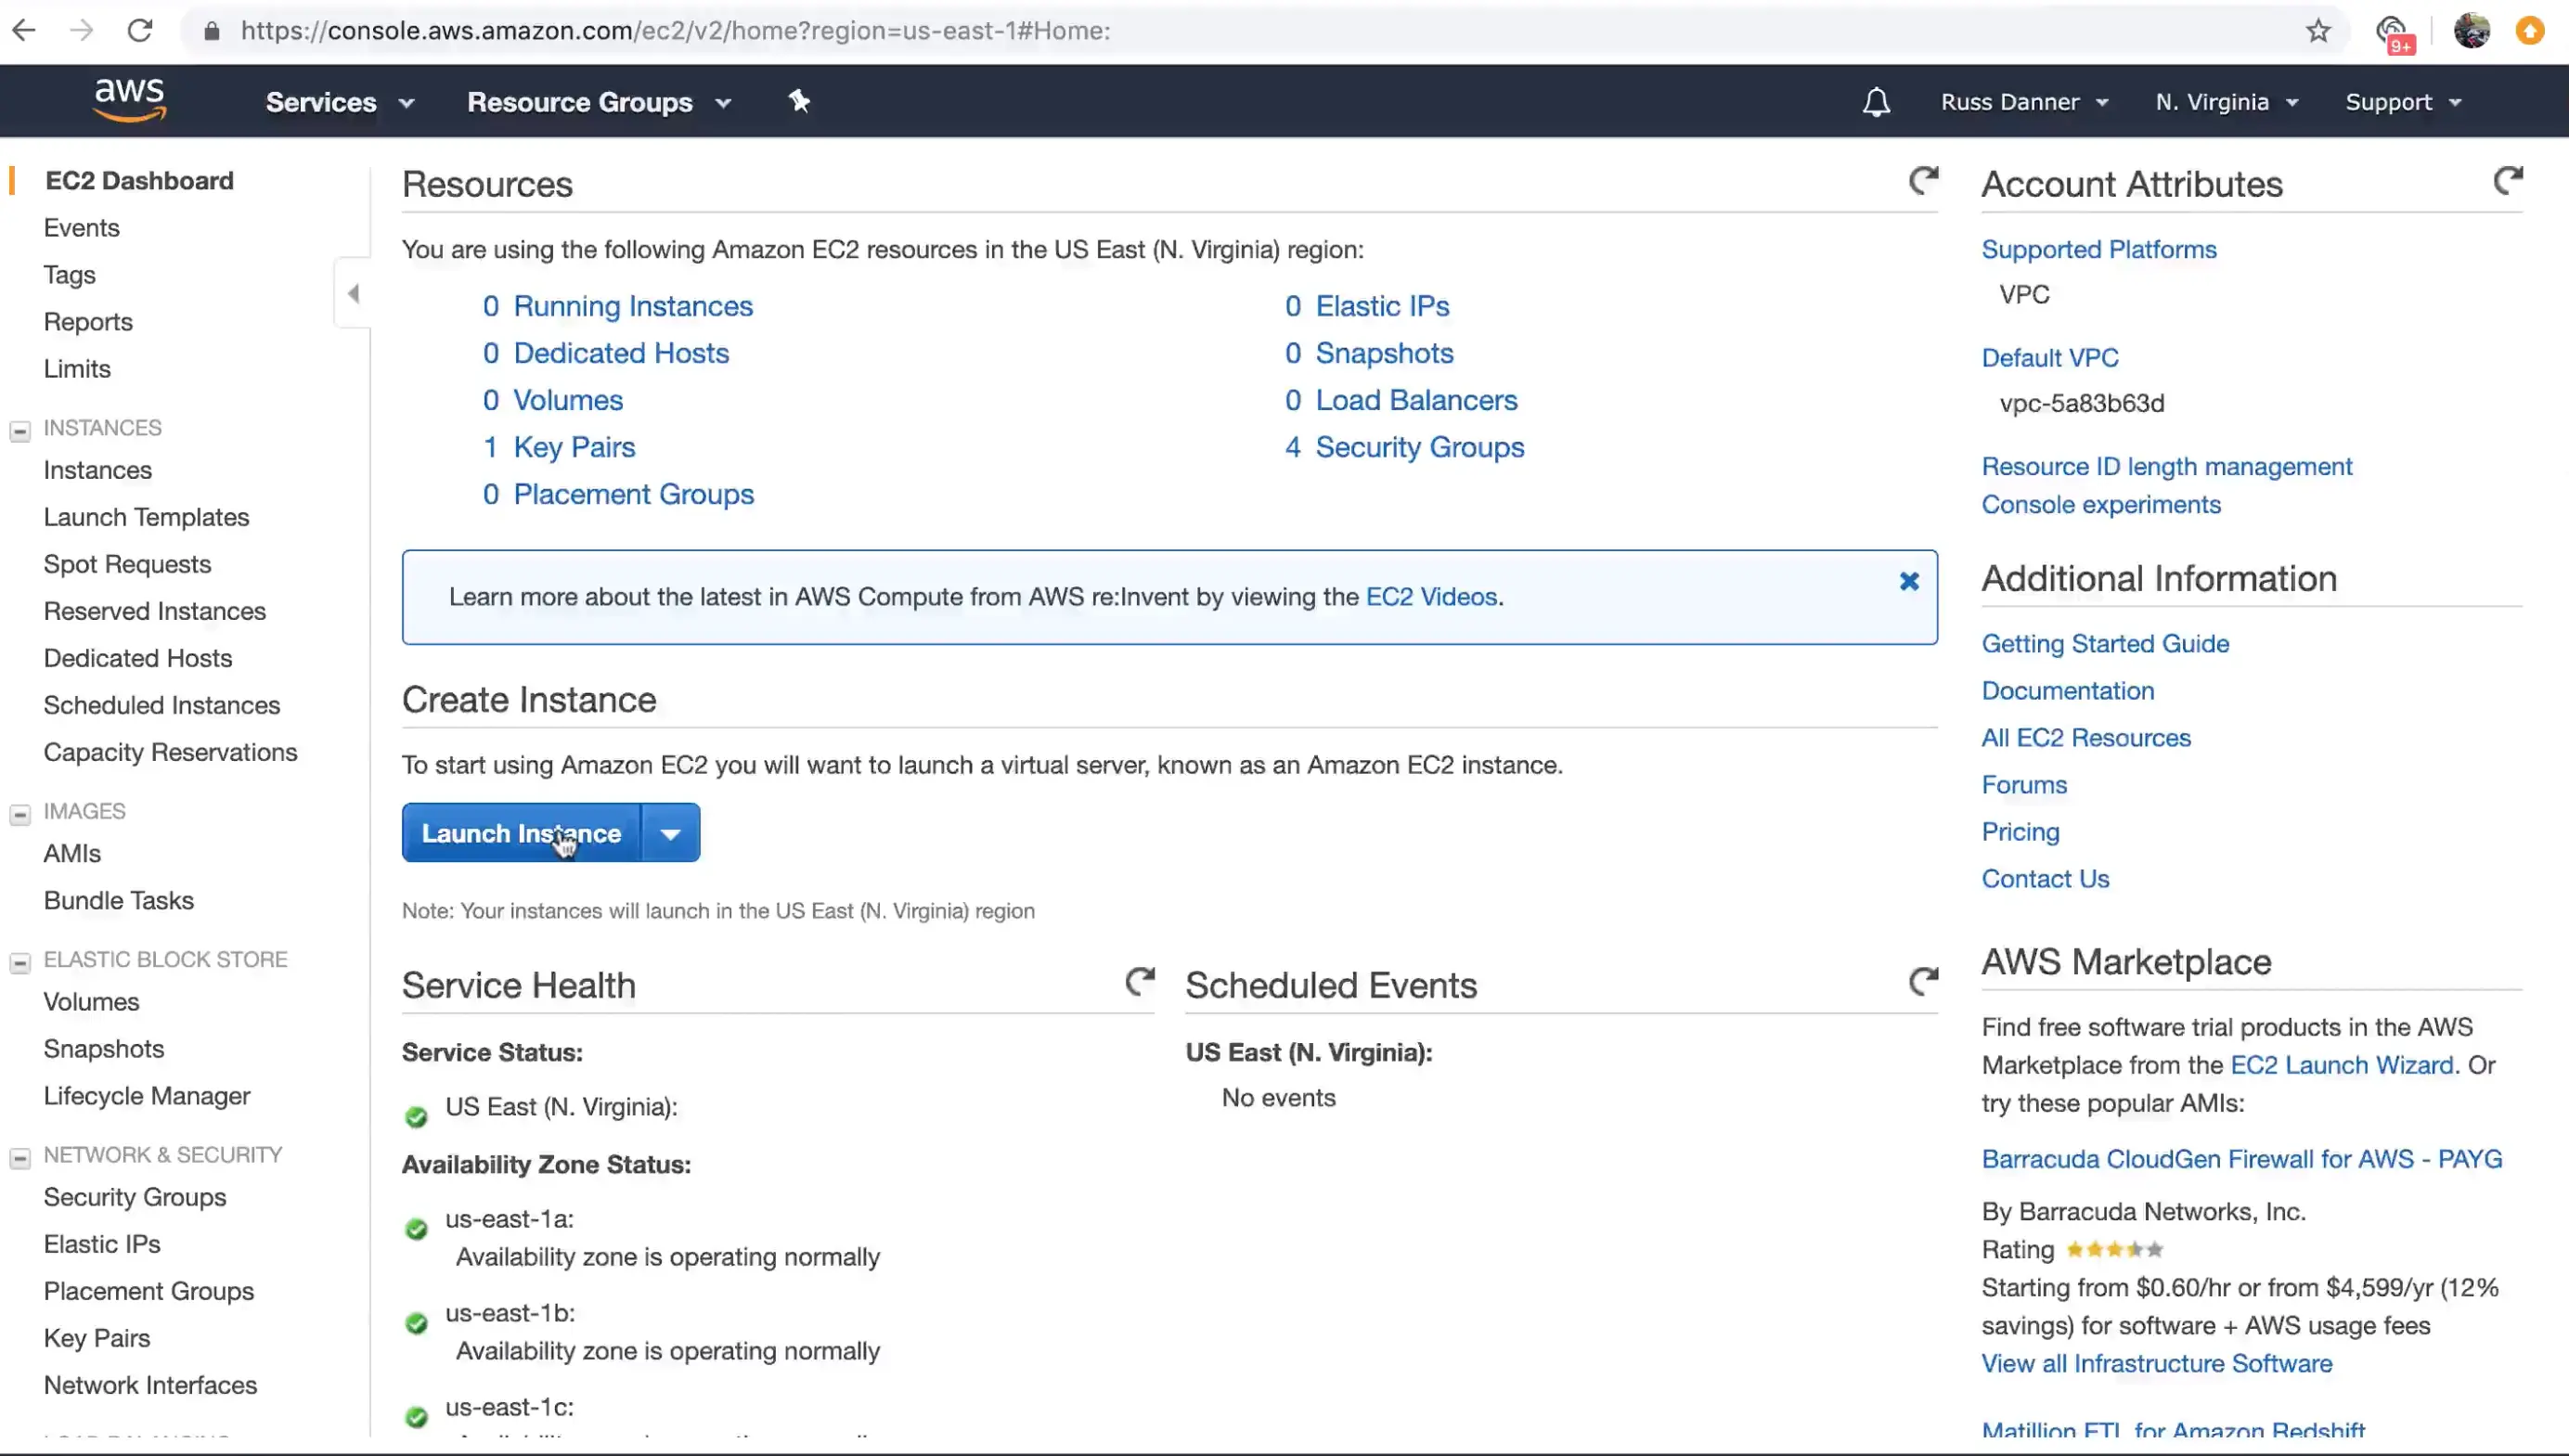Screen dimensions: 2569x1456
Task: Collapse the INSTANCES sidebar section
Action: pos(20,431)
